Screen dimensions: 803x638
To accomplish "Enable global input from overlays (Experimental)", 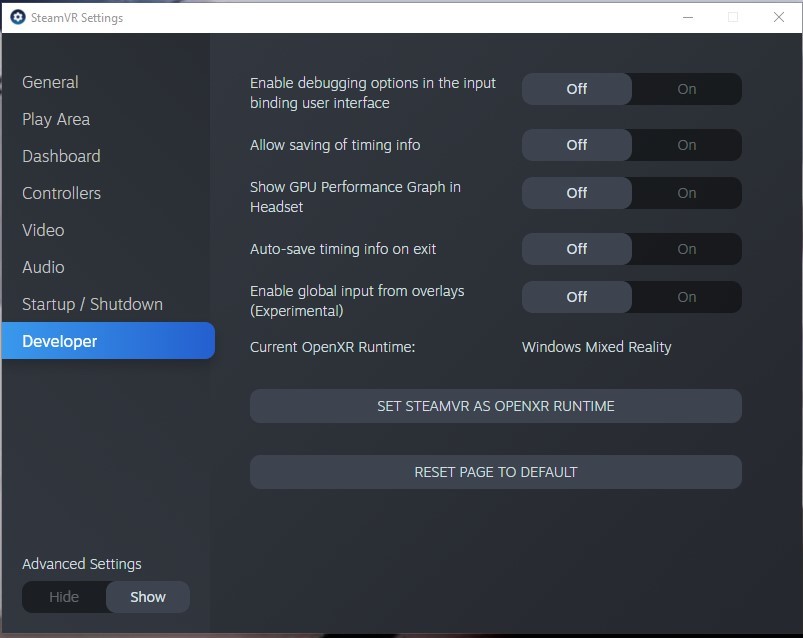I will click(687, 297).
